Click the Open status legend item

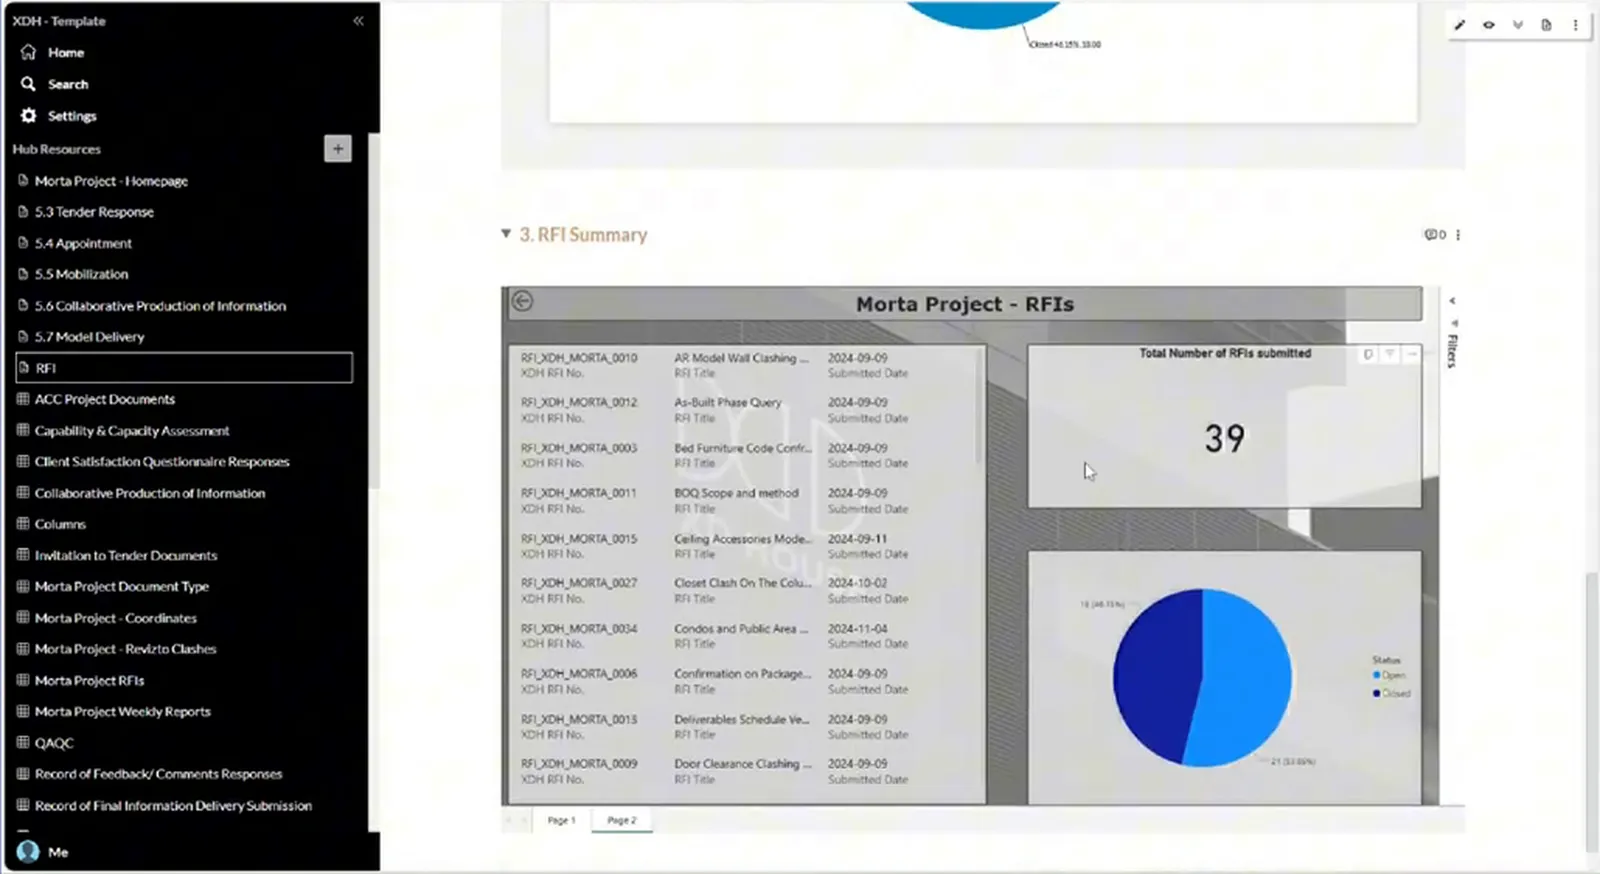[1391, 676]
